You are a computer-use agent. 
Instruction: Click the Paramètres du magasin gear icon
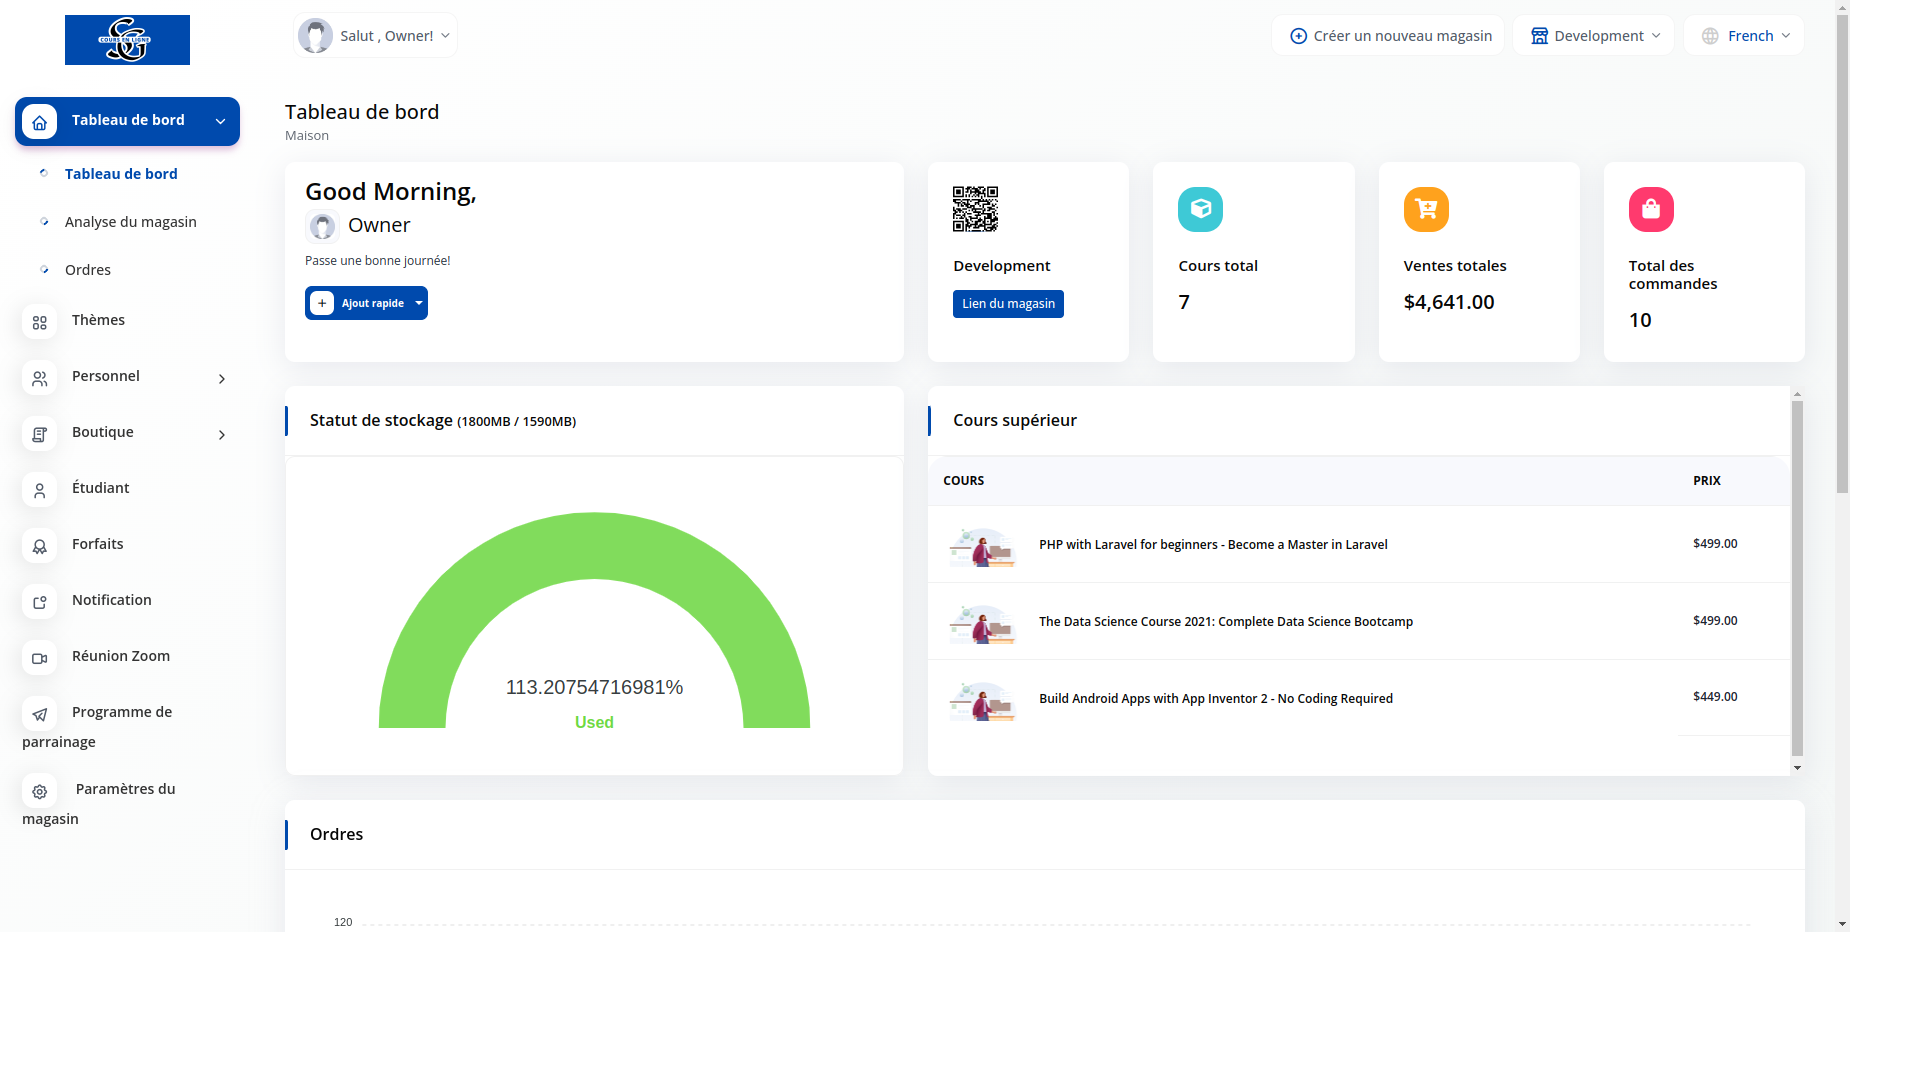pyautogui.click(x=39, y=791)
